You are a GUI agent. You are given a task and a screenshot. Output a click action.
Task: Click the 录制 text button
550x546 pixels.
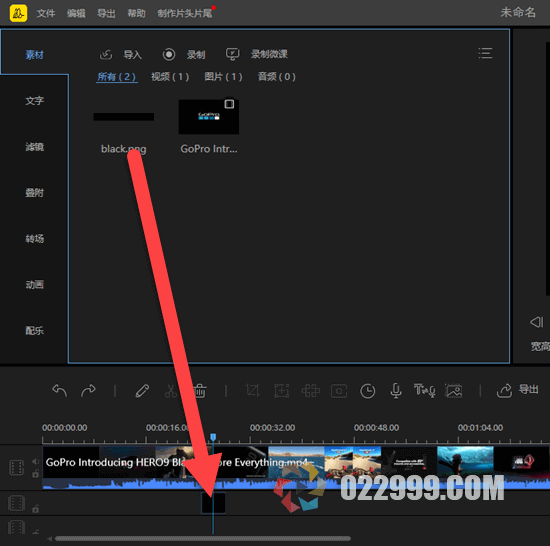(x=196, y=55)
